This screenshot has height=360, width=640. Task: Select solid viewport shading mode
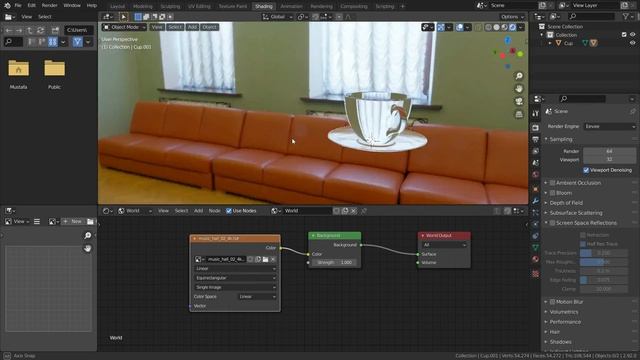[x=496, y=27]
